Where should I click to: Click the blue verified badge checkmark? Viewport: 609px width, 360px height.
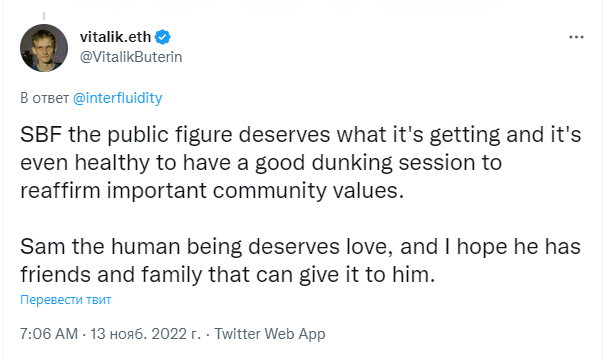tap(163, 37)
